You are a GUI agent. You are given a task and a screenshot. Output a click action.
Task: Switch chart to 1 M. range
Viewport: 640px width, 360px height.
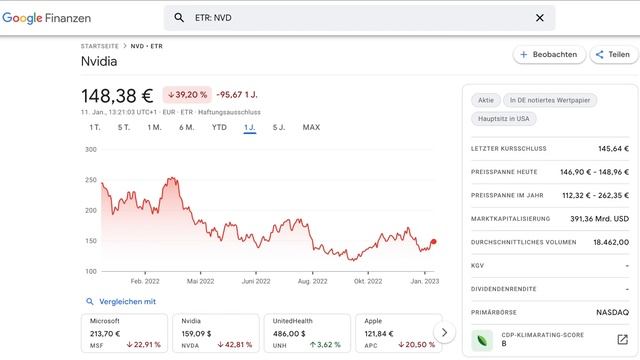154,127
